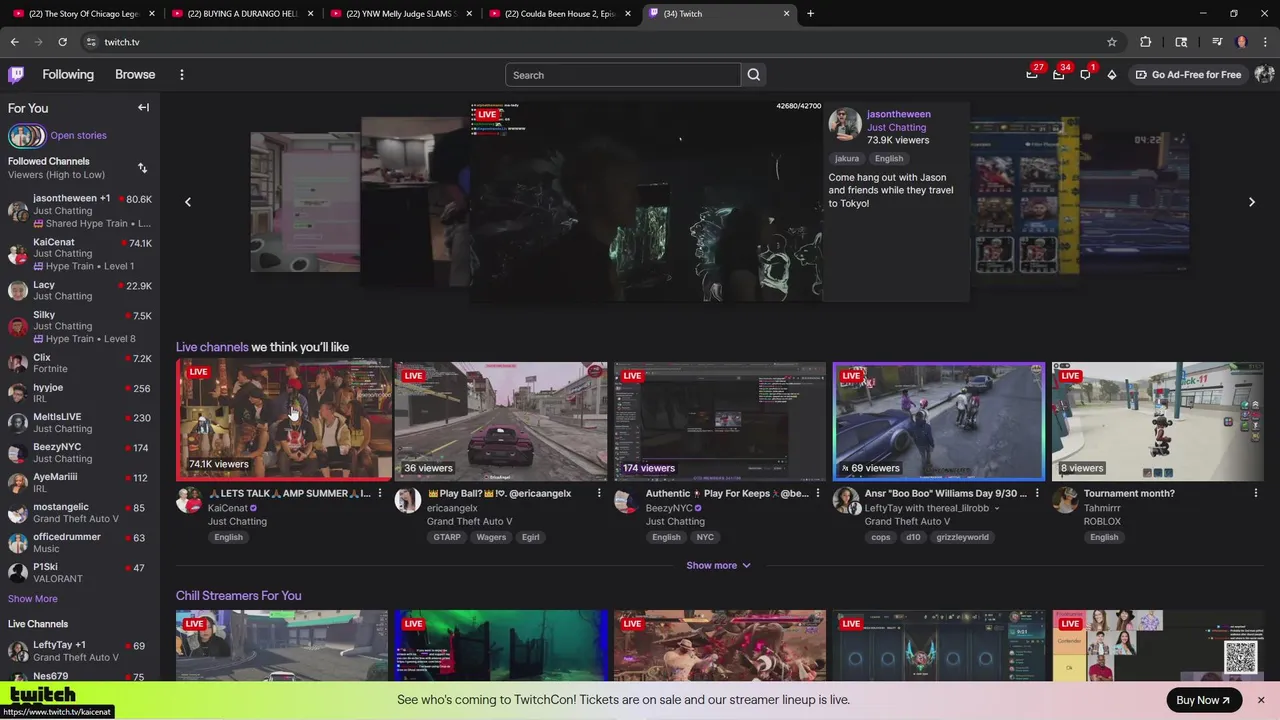Click Just Chatting category in carousel

(896, 127)
